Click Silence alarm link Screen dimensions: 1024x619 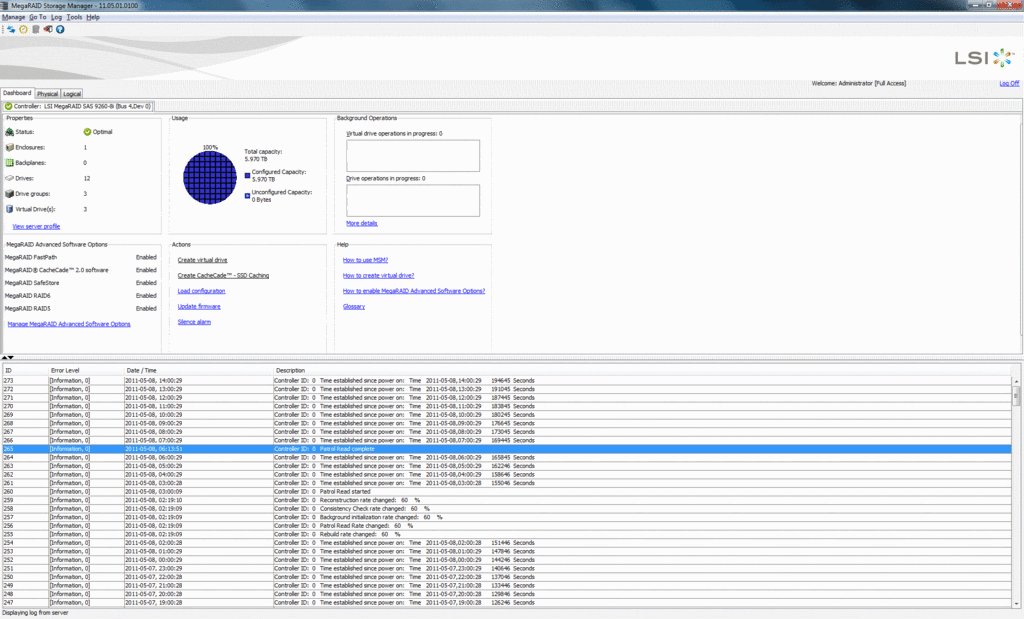pos(195,322)
